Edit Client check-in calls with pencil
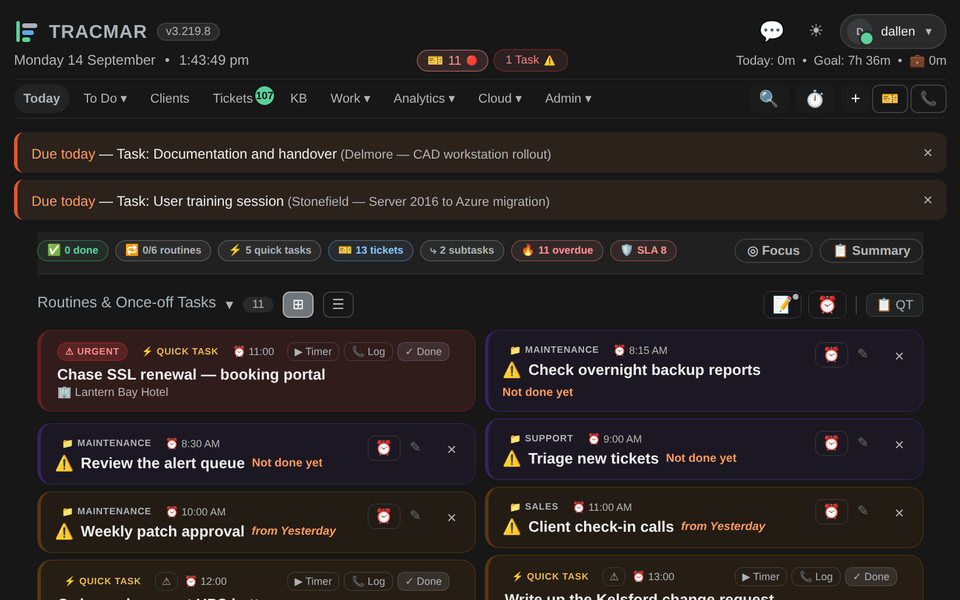Image resolution: width=960 pixels, height=600 pixels. (x=863, y=510)
